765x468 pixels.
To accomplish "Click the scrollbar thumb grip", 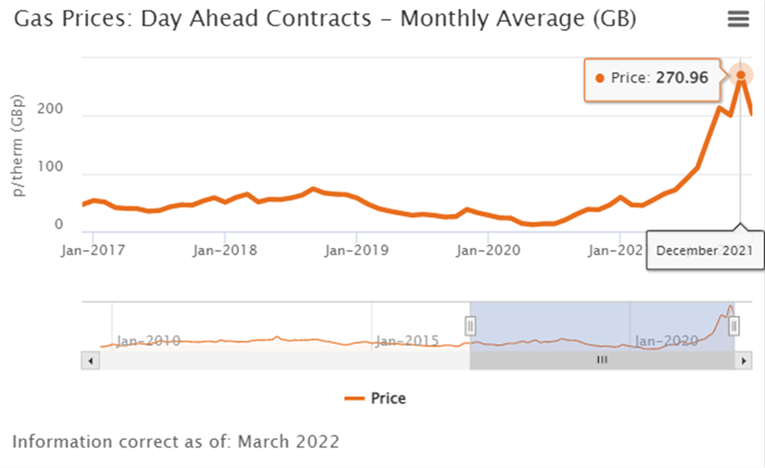I will point(602,360).
